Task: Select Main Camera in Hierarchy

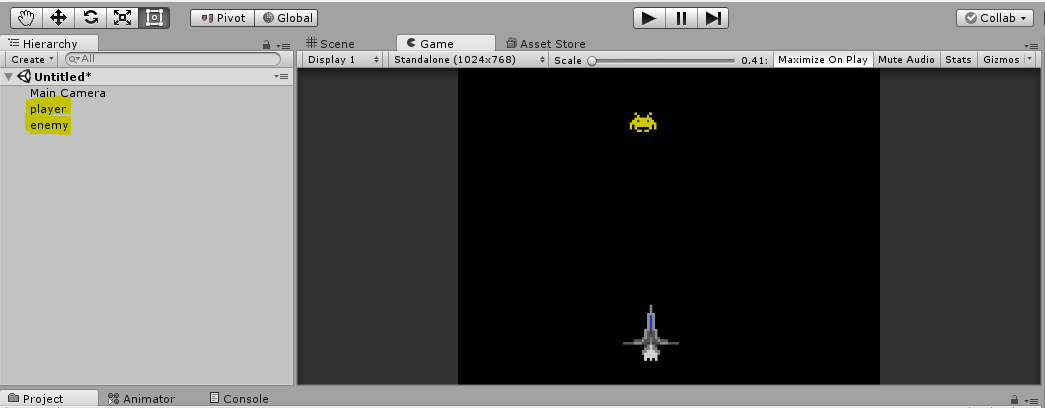Action: click(68, 93)
